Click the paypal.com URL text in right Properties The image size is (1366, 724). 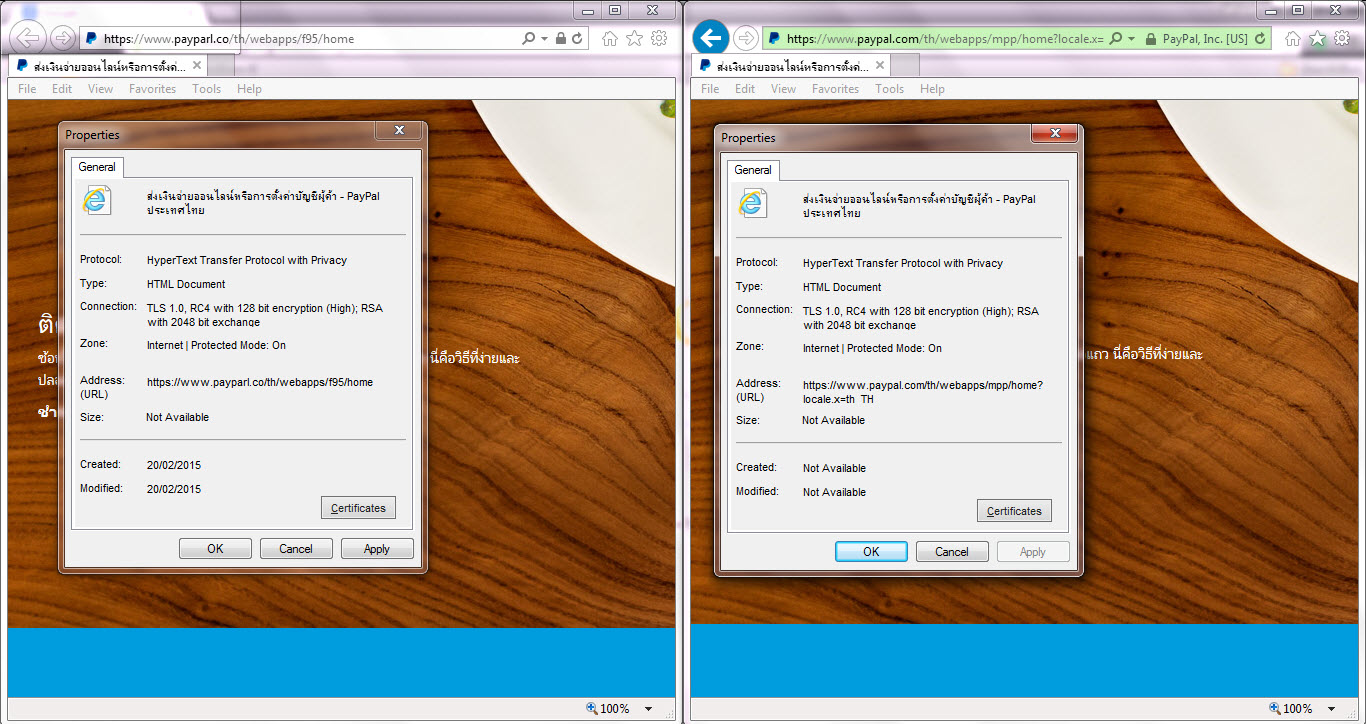click(x=923, y=392)
